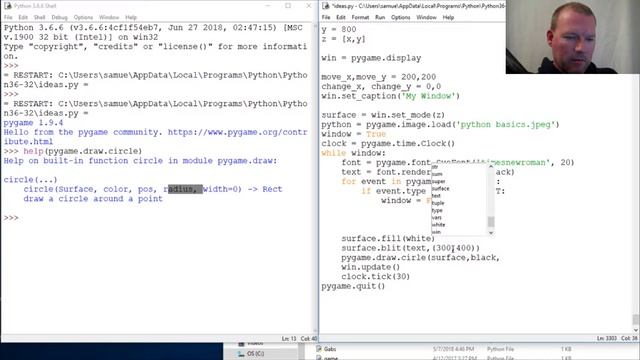
Task: Open the Edit menu in ideas.py editor
Action: (341, 17)
